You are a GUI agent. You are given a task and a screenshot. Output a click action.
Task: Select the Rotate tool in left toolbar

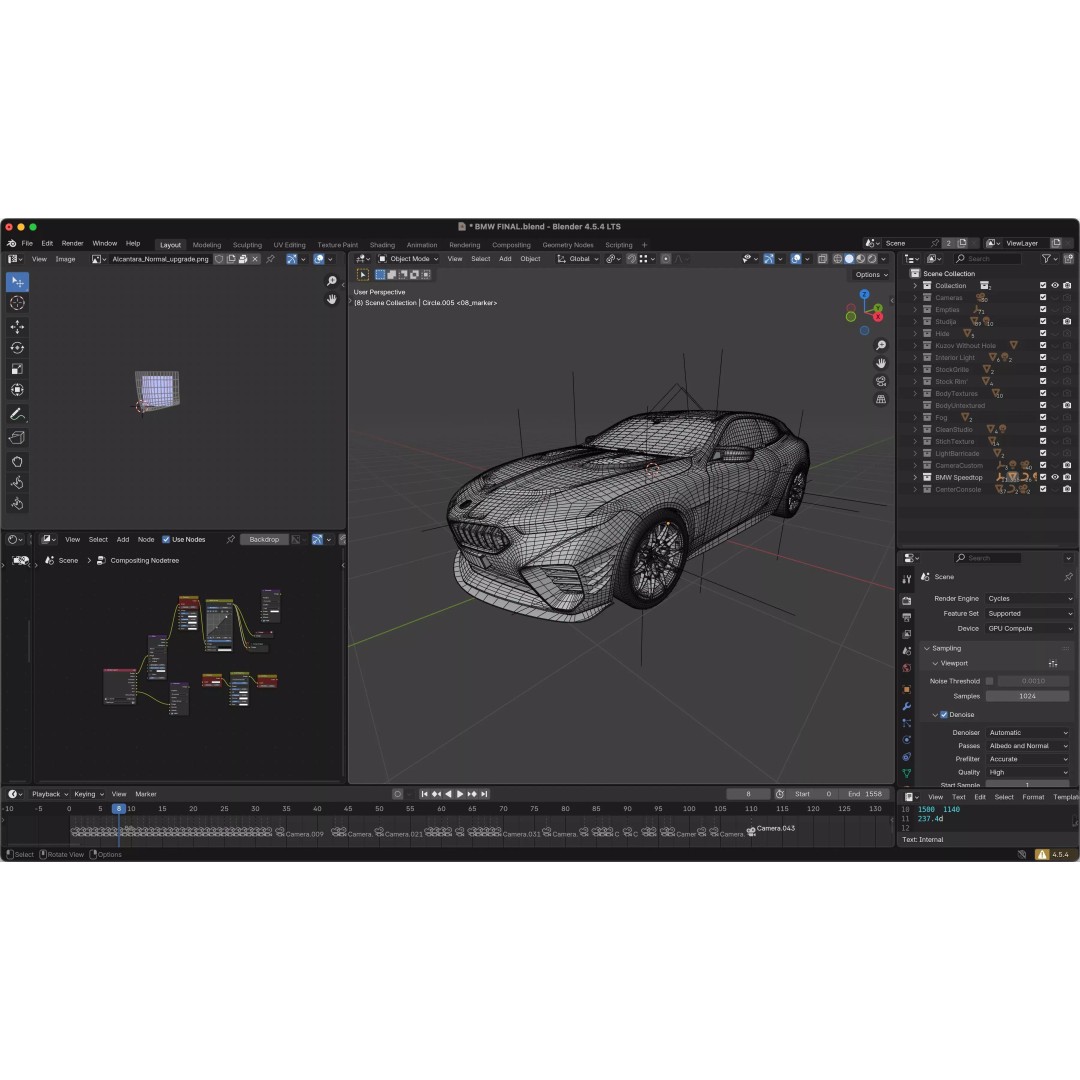tap(17, 348)
